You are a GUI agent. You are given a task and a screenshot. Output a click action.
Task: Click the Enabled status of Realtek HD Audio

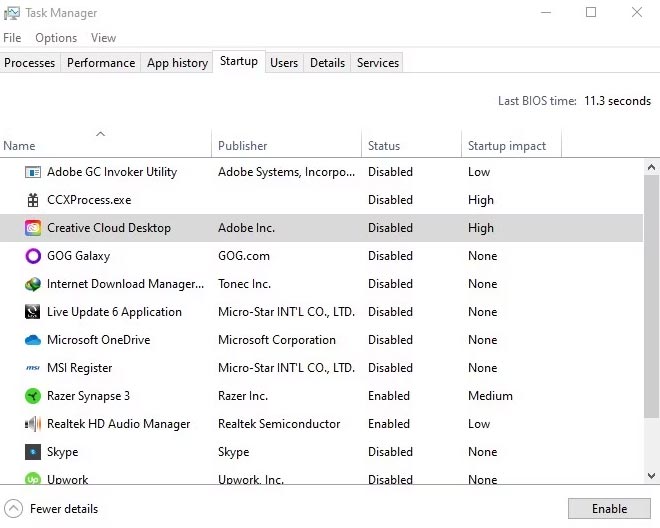click(x=389, y=424)
